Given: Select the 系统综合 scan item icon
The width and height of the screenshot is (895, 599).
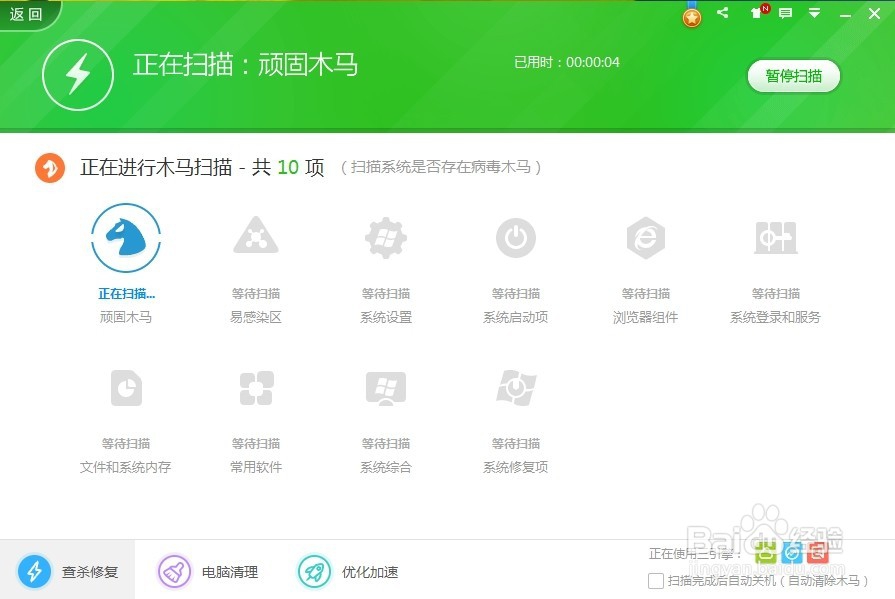Looking at the screenshot, I should [x=386, y=388].
